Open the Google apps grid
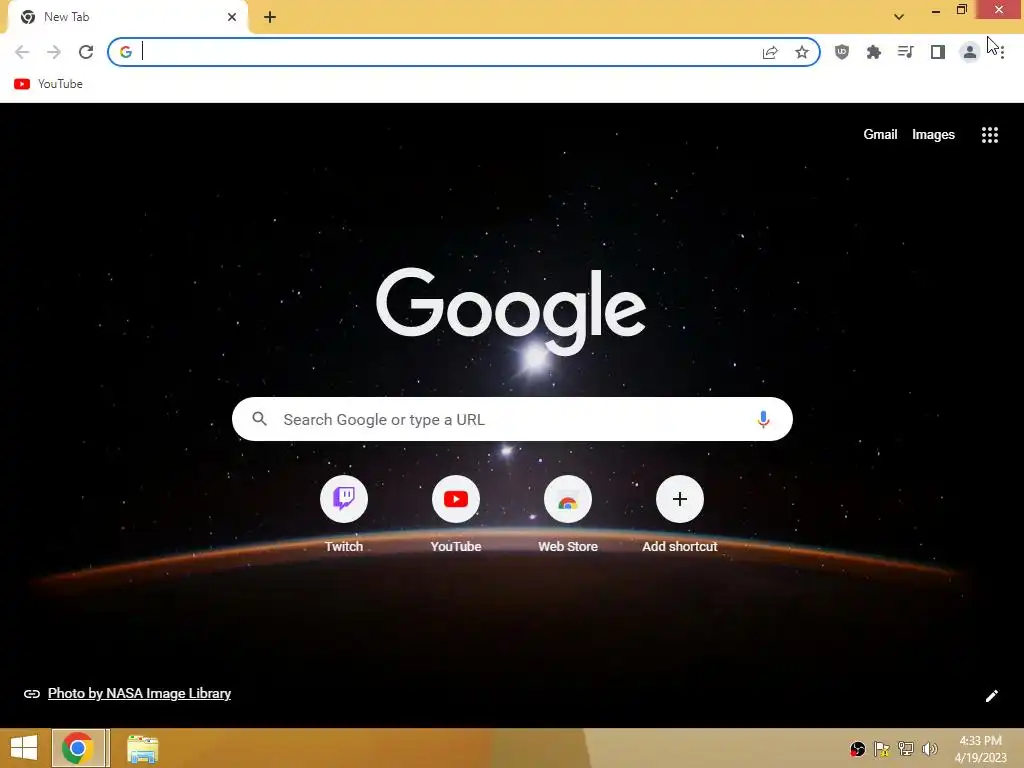Screen dimensions: 1024x768 989,135
